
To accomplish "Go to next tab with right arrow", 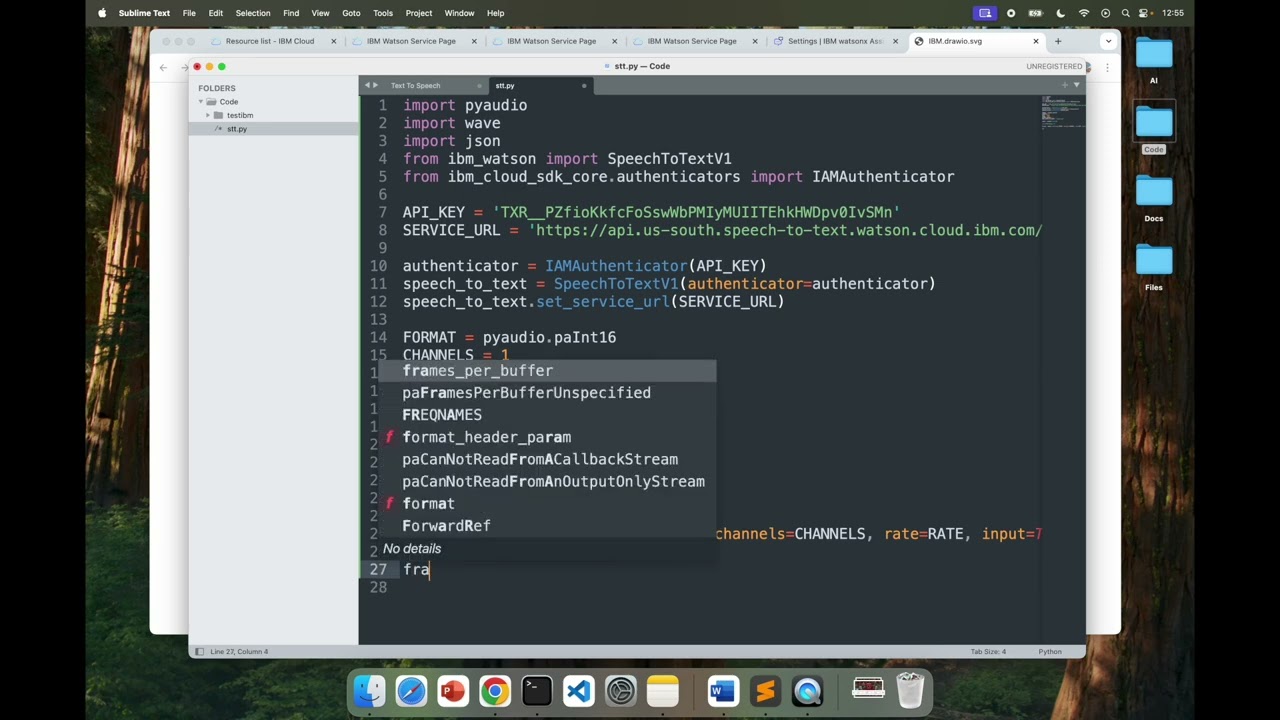I will pos(376,85).
